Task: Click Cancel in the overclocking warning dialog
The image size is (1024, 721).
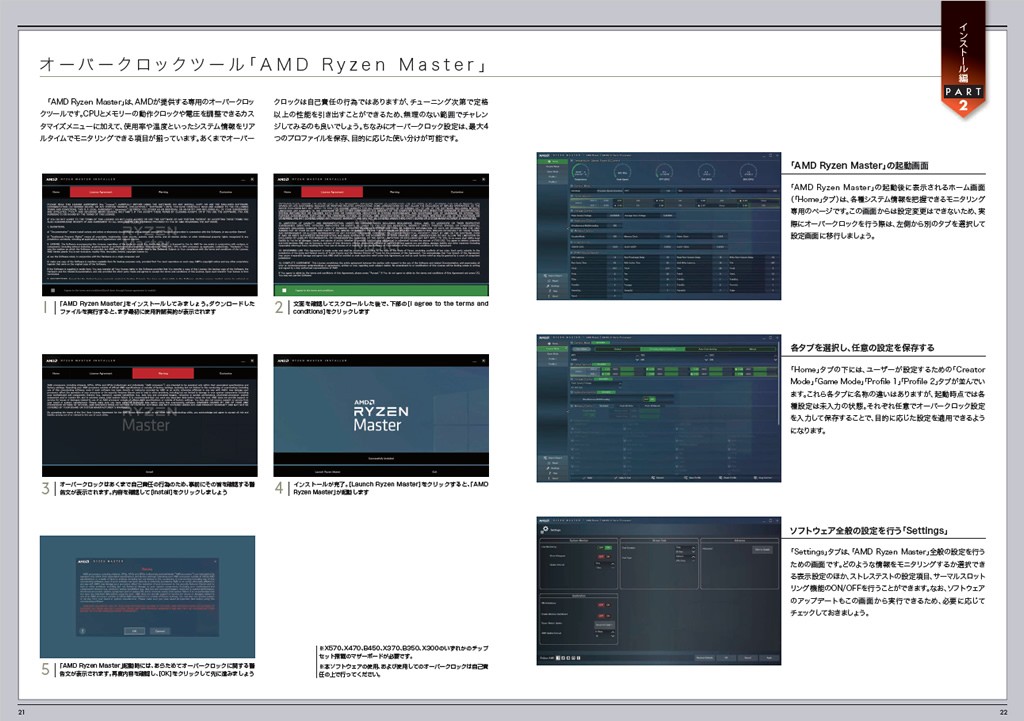Action: tap(160, 631)
